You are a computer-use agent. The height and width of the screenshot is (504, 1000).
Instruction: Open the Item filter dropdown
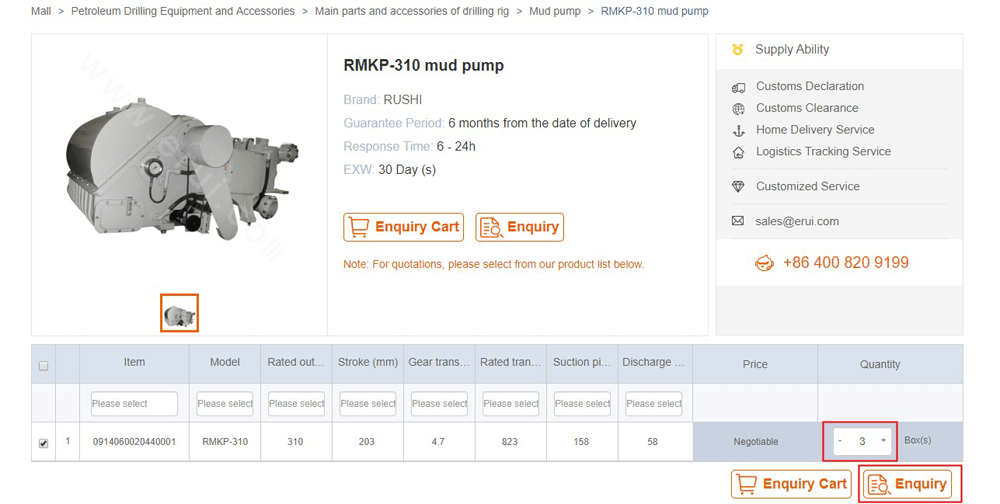pyautogui.click(x=134, y=403)
